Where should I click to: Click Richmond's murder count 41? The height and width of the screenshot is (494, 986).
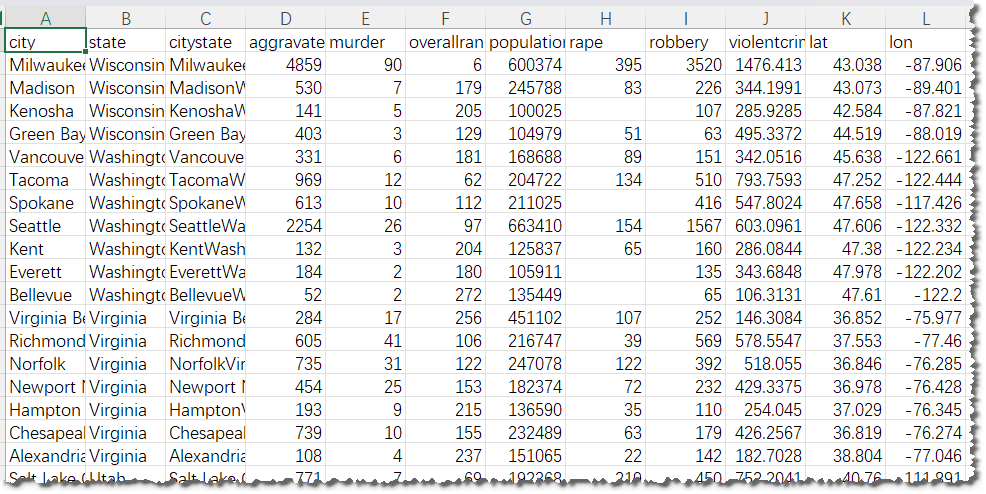tap(365, 341)
